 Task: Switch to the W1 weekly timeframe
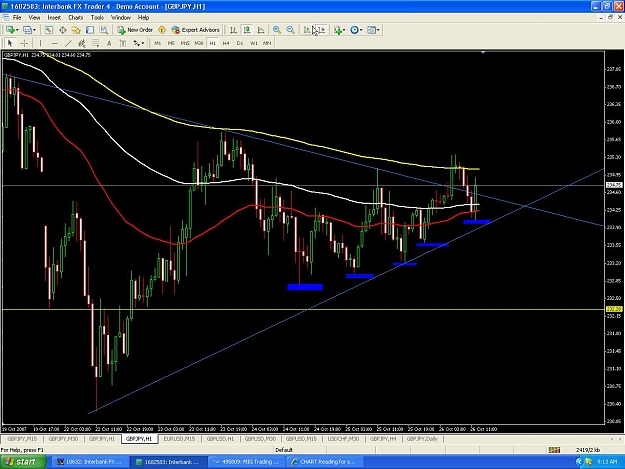tap(254, 43)
